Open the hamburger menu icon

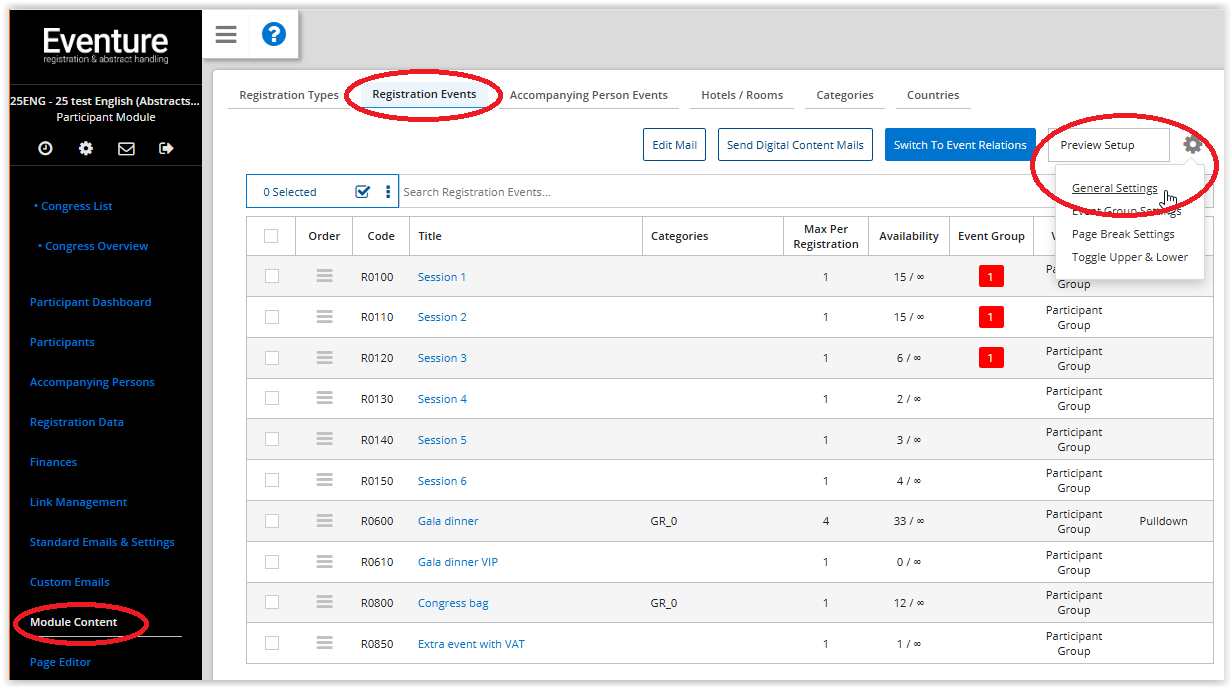[x=226, y=35]
